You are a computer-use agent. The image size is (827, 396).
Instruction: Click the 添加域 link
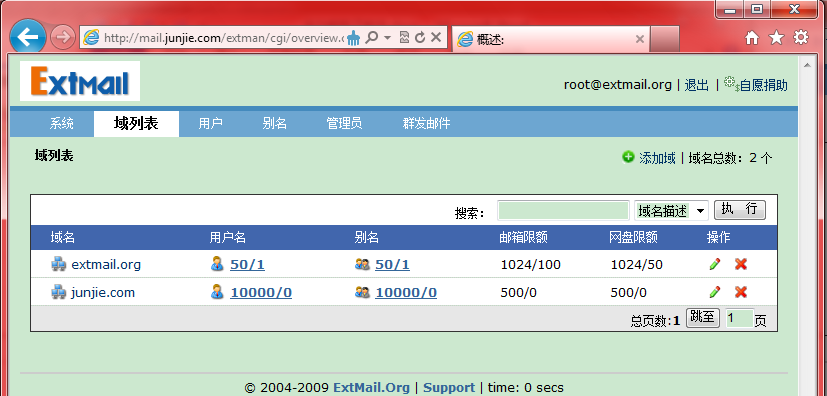657,158
